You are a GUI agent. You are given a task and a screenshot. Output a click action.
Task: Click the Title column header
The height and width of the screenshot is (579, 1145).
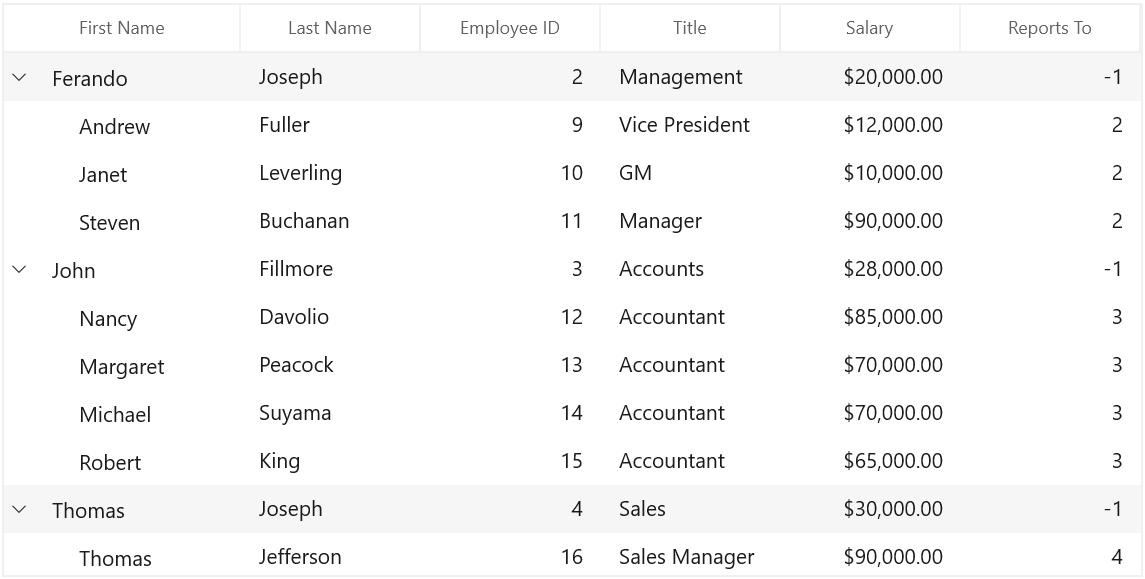pyautogui.click(x=690, y=28)
